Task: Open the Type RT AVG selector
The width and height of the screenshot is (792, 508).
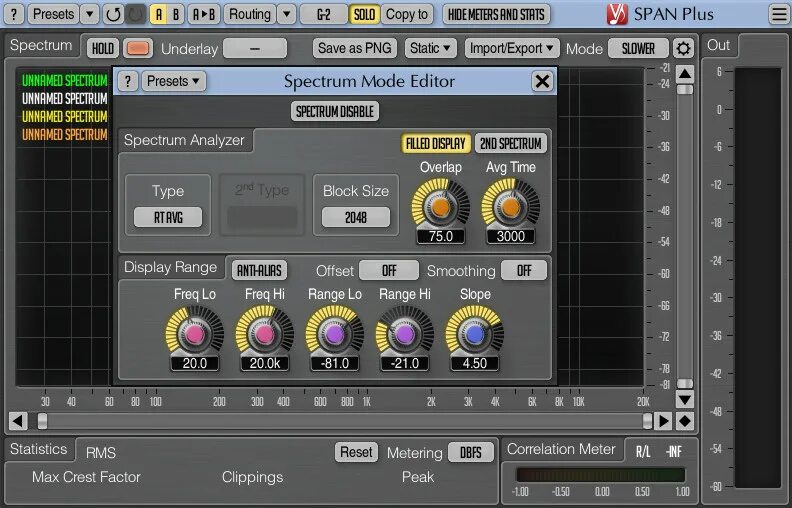Action: [168, 218]
